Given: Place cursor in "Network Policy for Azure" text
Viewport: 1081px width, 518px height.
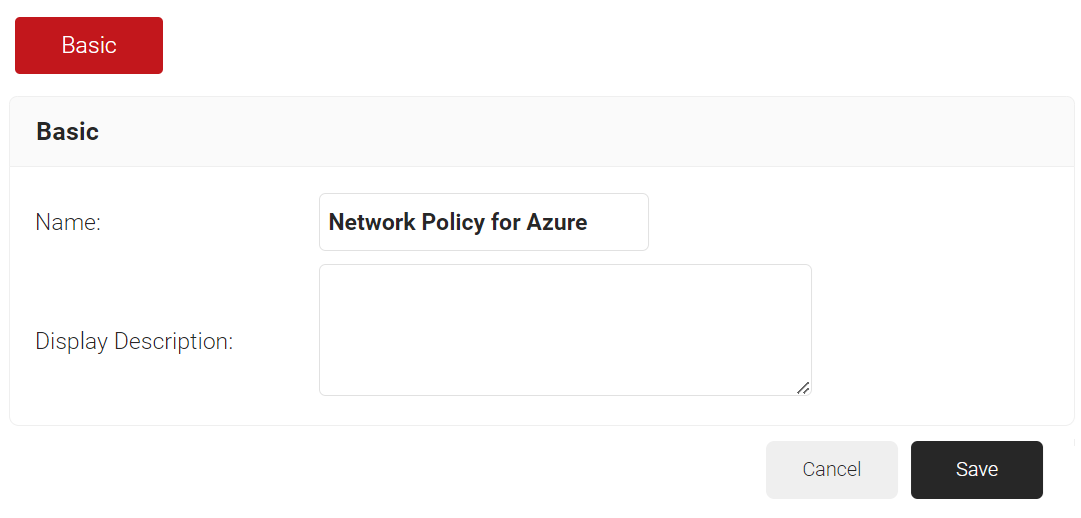Looking at the screenshot, I should click(x=458, y=222).
